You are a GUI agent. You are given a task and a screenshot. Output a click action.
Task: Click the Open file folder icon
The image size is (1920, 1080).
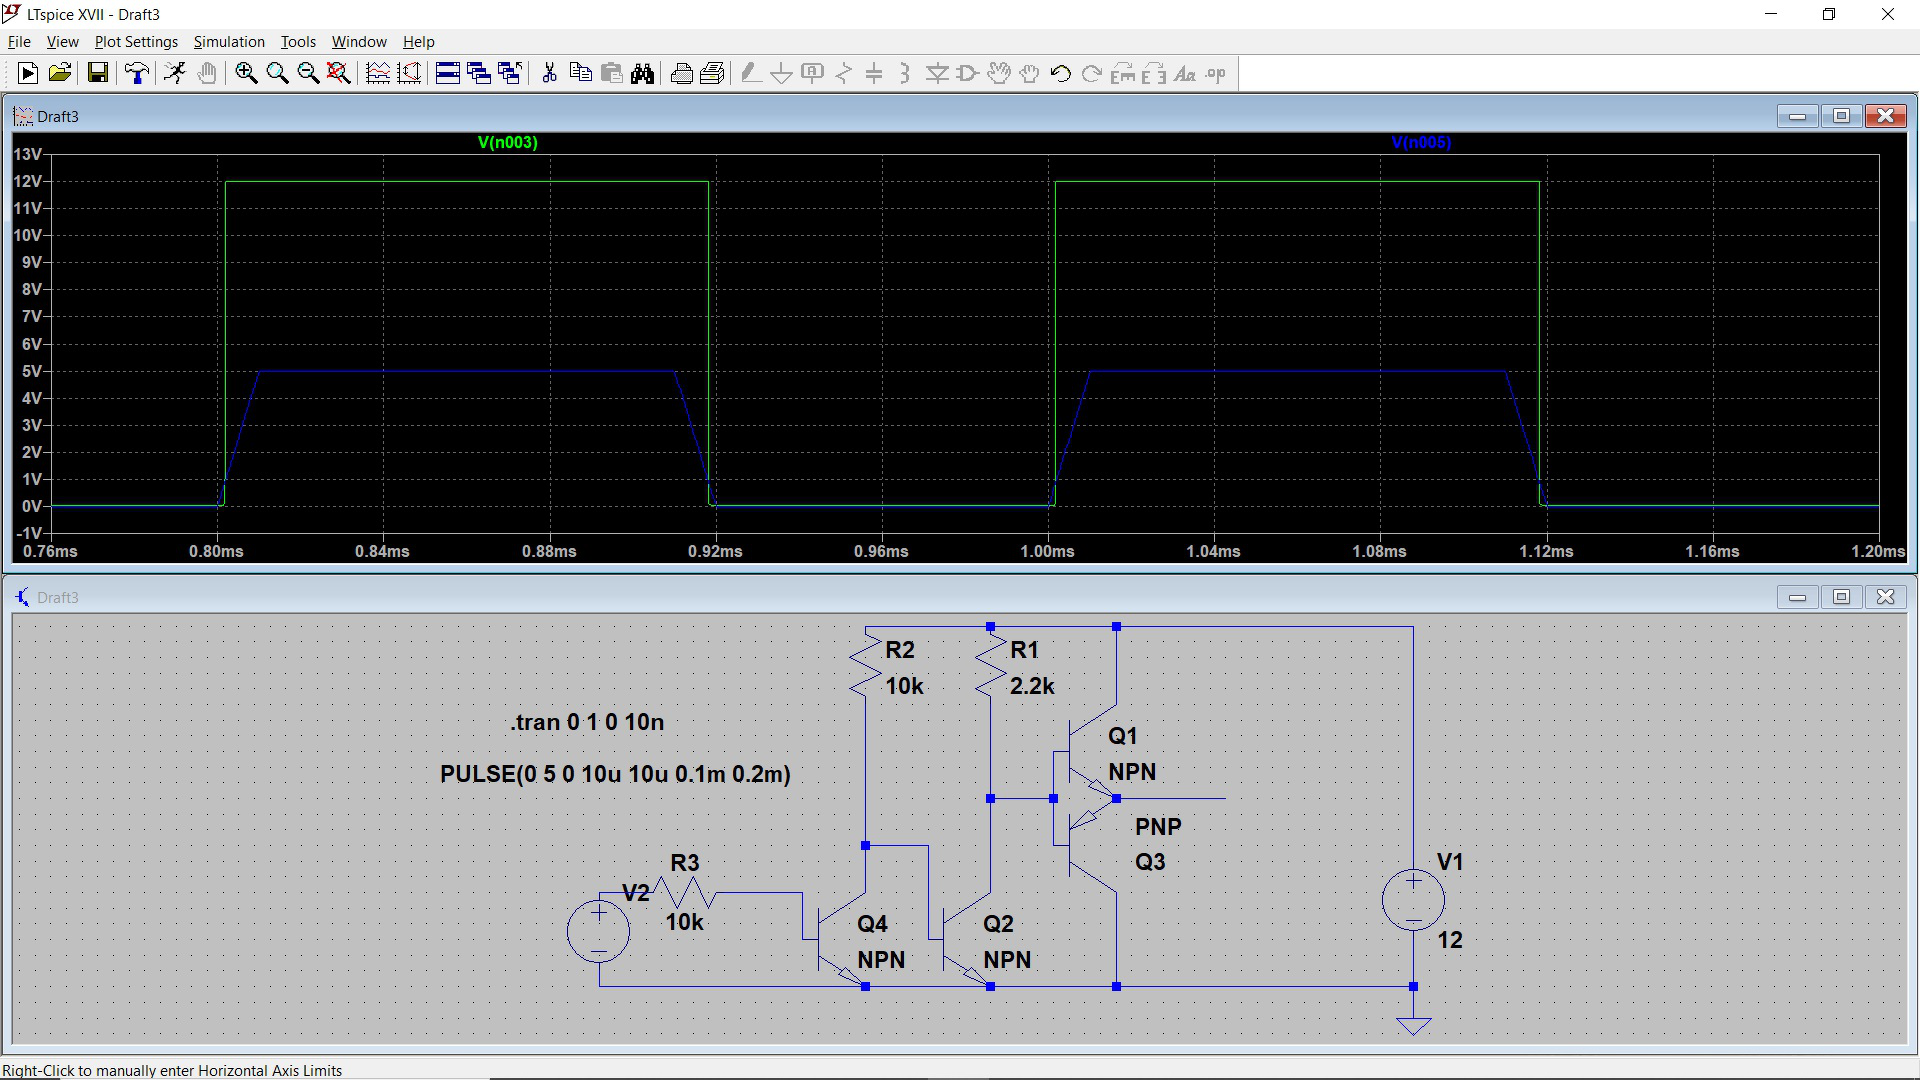[x=60, y=73]
